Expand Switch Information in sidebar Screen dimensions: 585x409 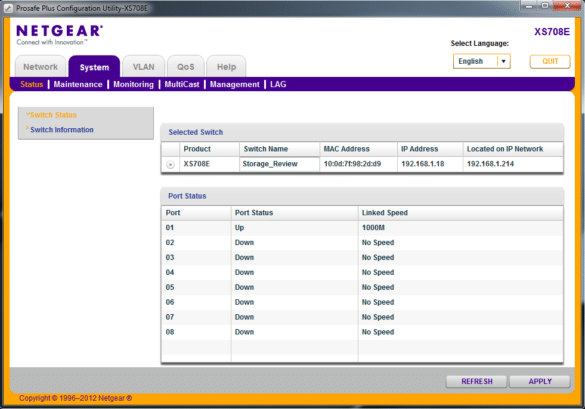click(x=62, y=129)
